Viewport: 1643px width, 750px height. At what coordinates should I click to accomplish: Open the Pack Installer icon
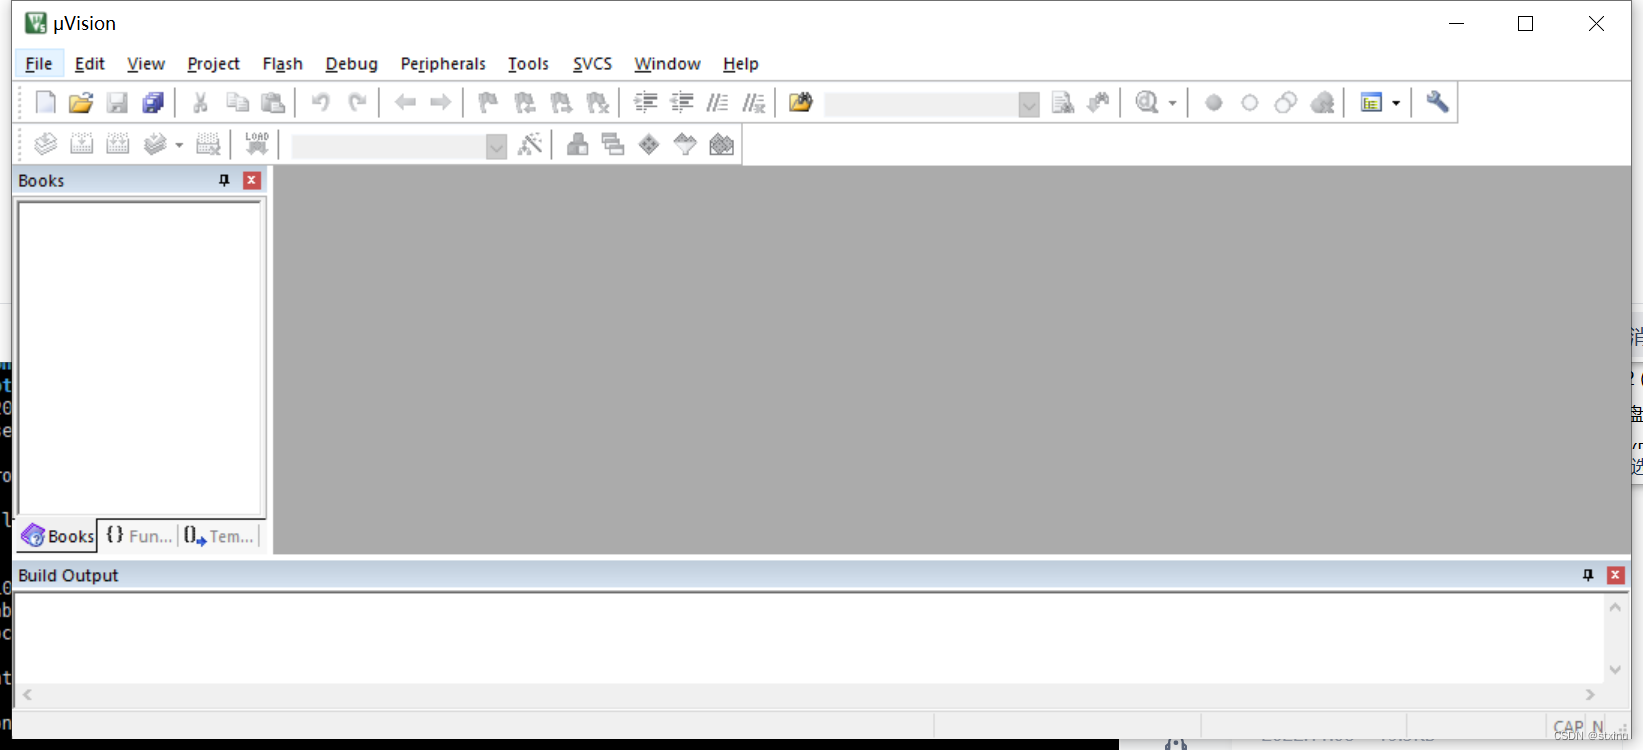(x=721, y=145)
